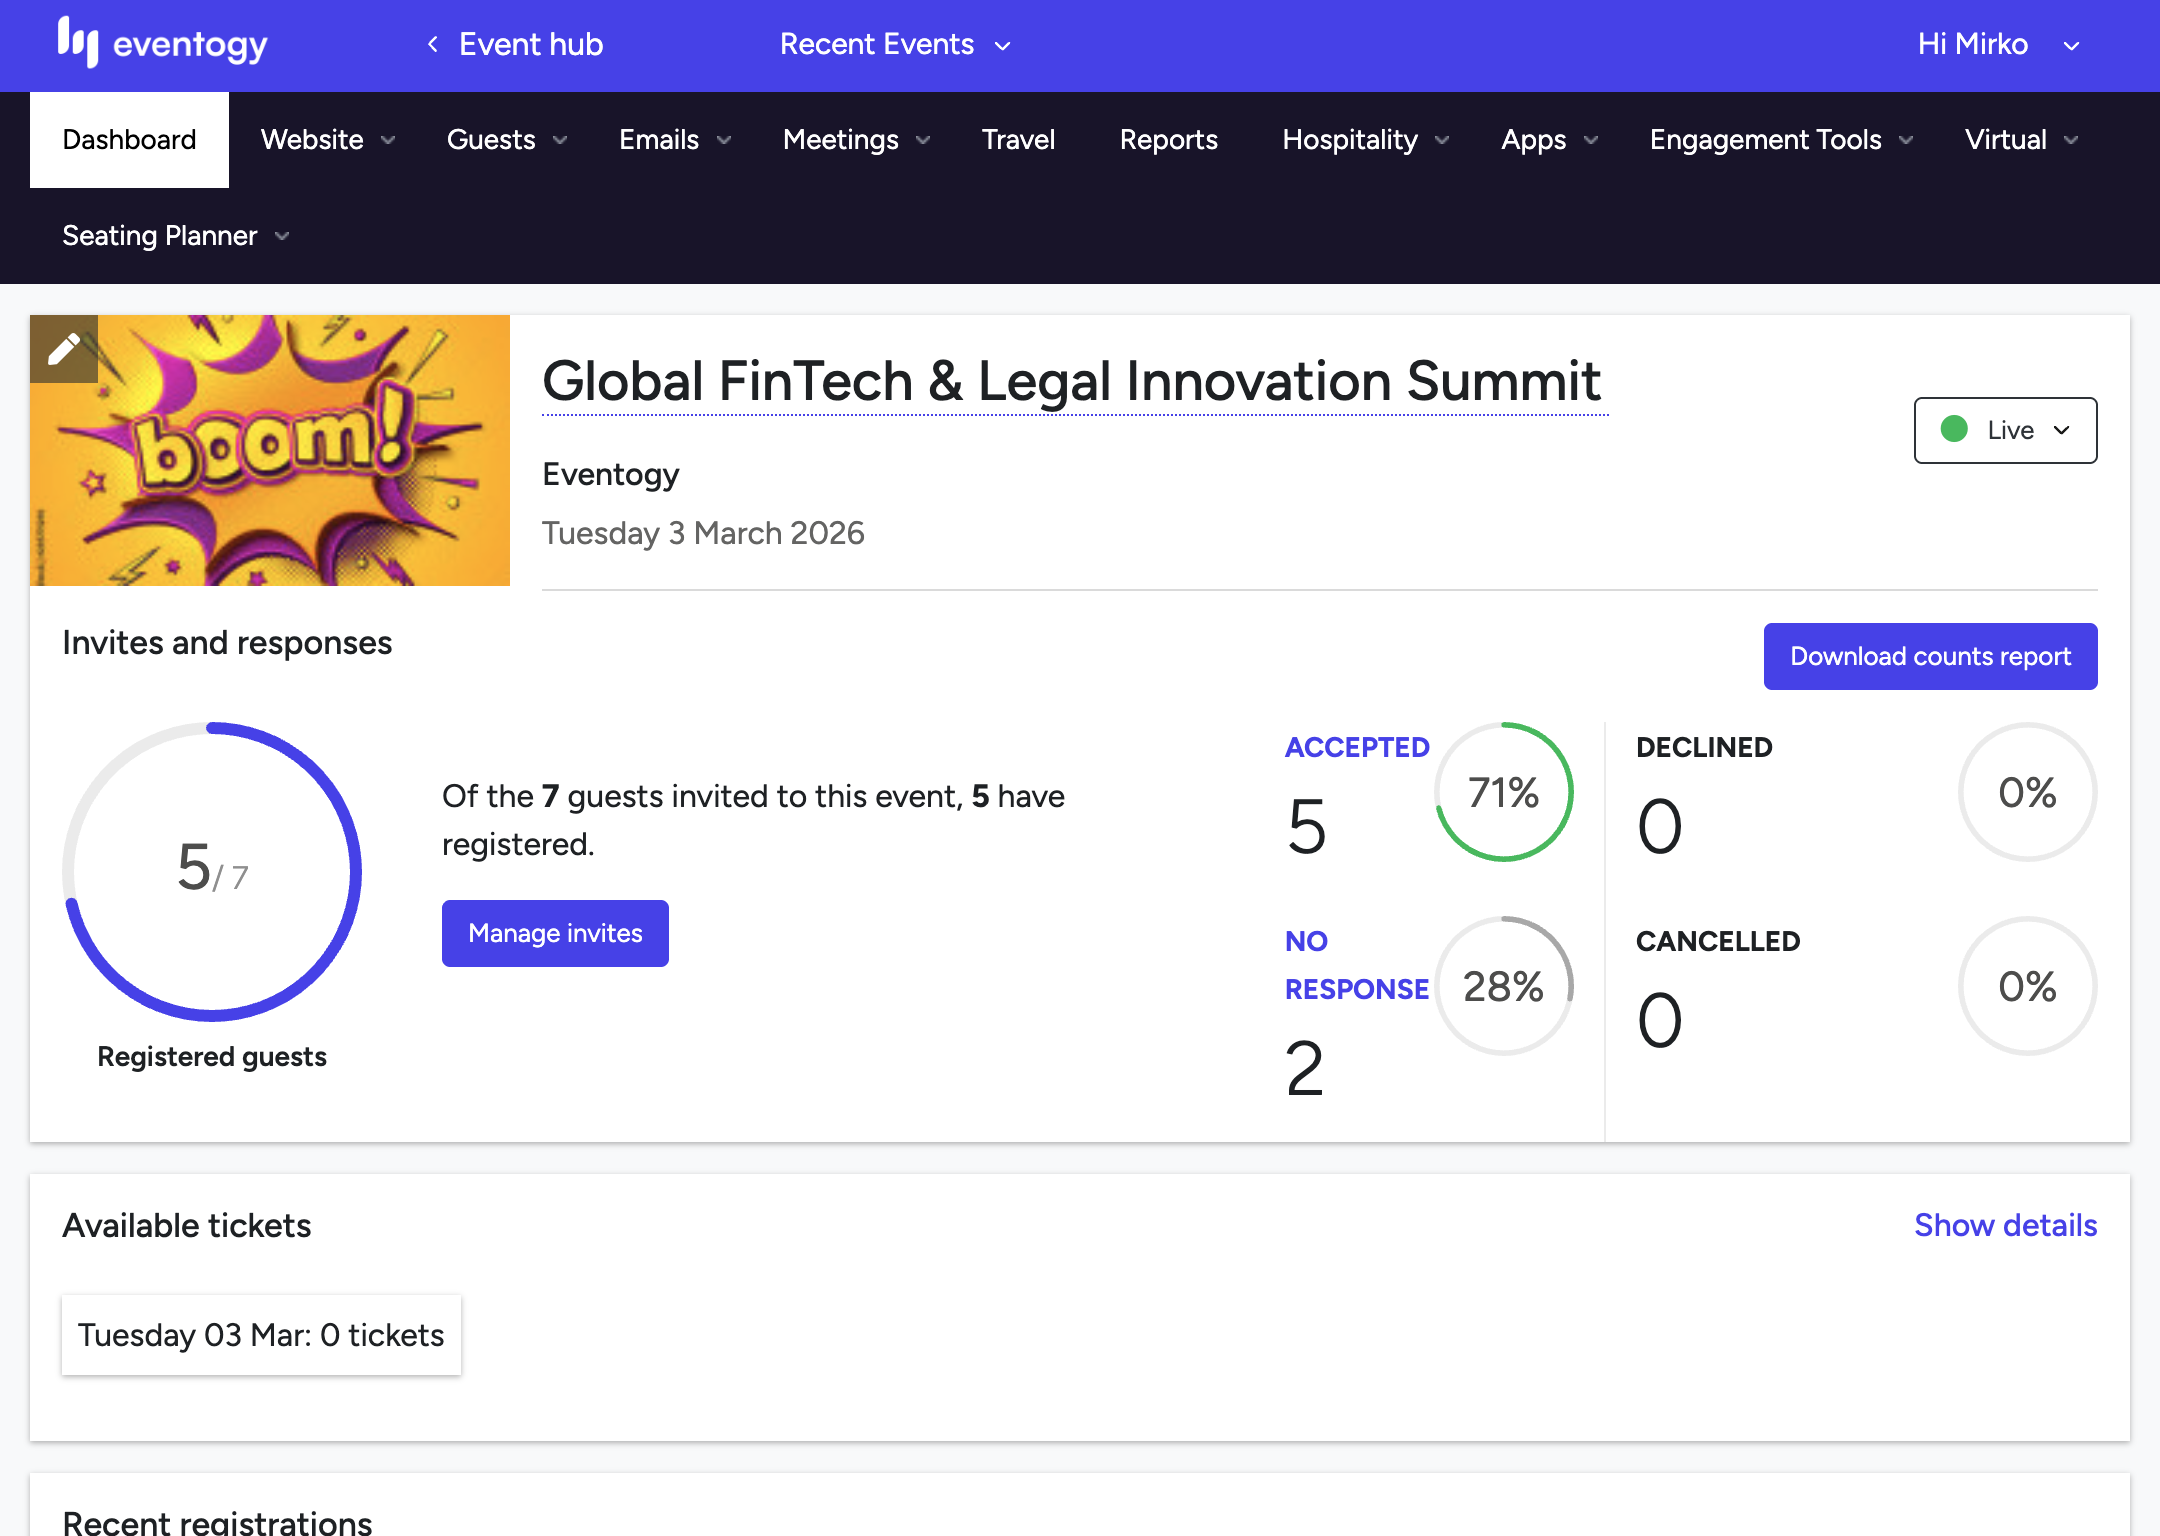Expand the Seating Planner menu

coord(175,236)
